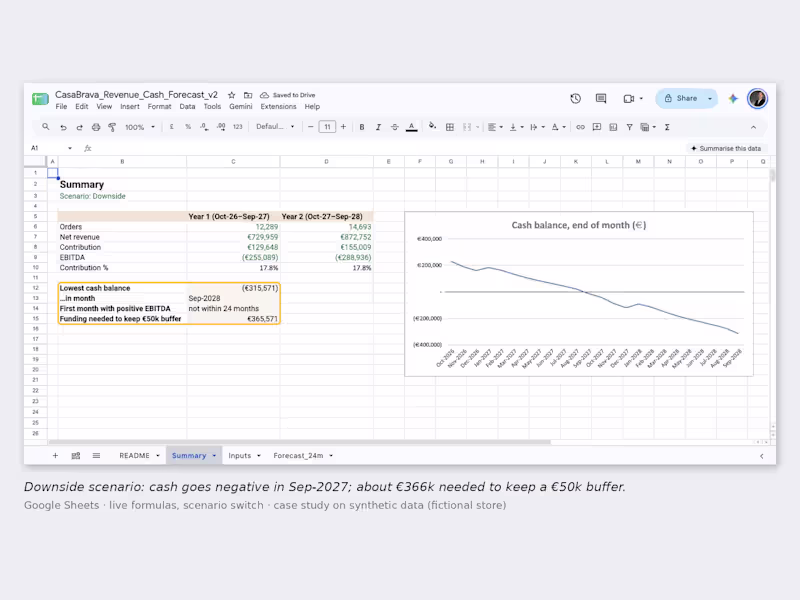Screen dimensions: 800x600
Task: Open the Google Sheets home icon
Action: coord(40,98)
